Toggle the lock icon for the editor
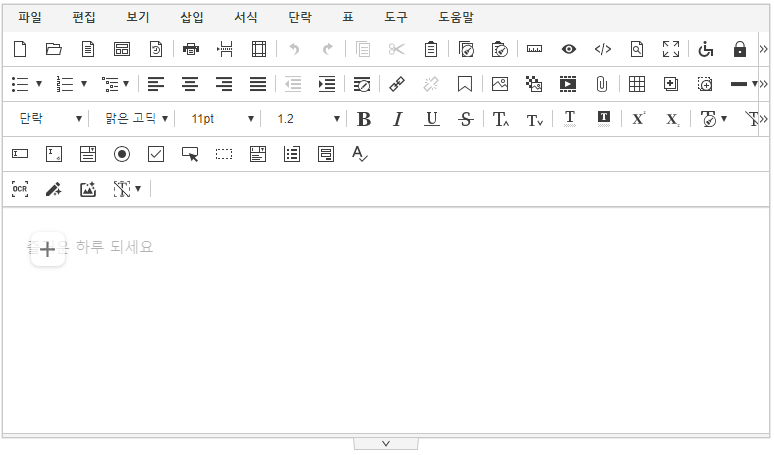This screenshot has height=455, width=774. pos(740,49)
